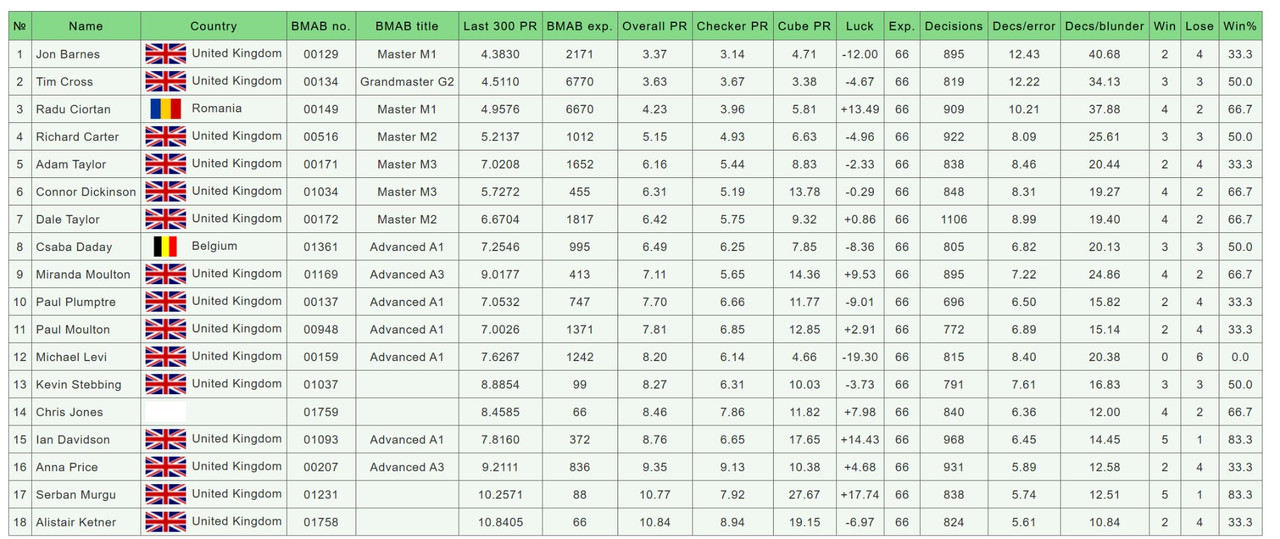Click the UK flag in Dale Taylor row
The width and height of the screenshot is (1280, 539).
(166, 219)
